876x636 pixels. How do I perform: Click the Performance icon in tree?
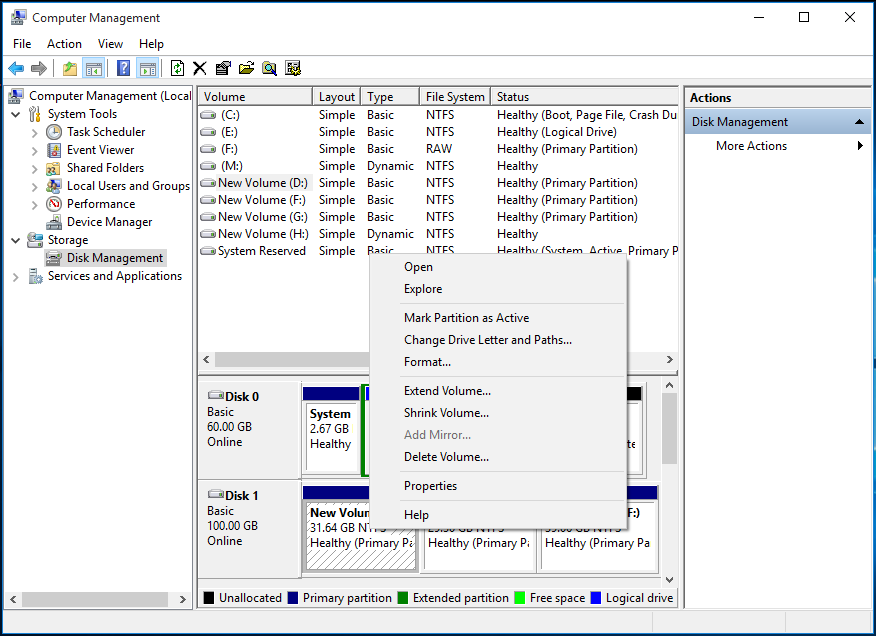tap(54, 204)
